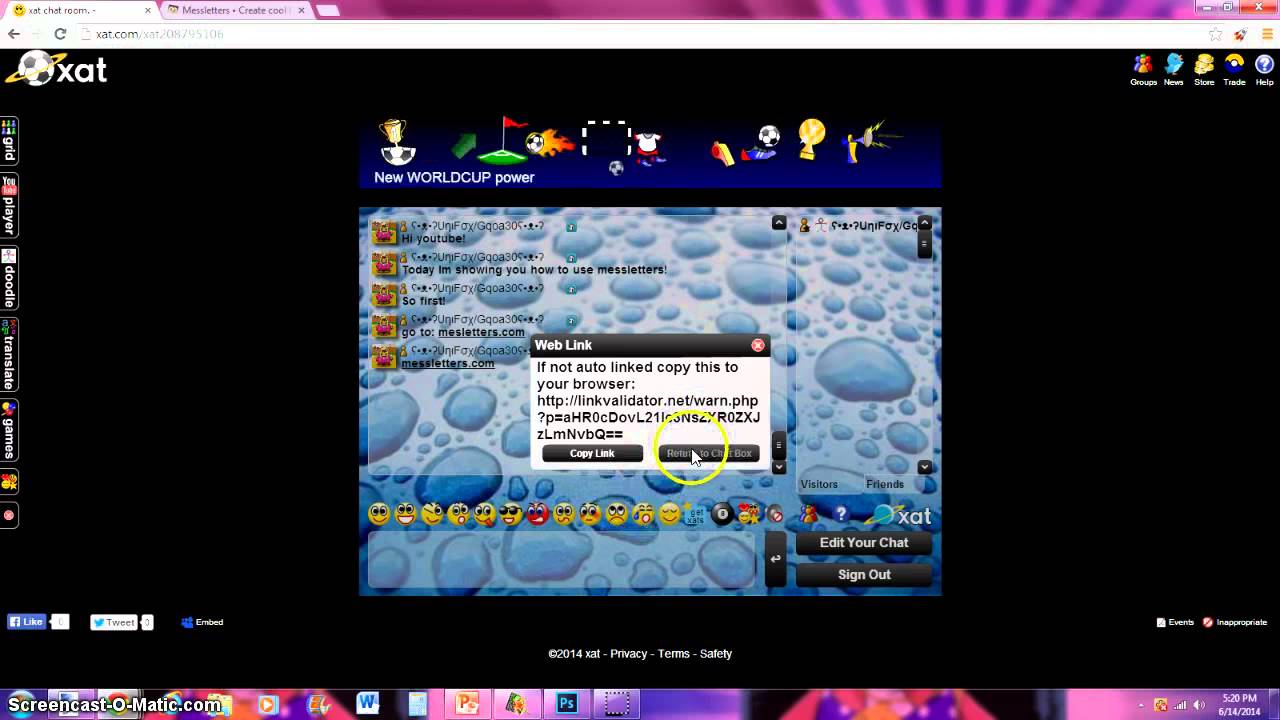Click the Edit Your Chat button
Screen dimensions: 1280x720
click(864, 543)
